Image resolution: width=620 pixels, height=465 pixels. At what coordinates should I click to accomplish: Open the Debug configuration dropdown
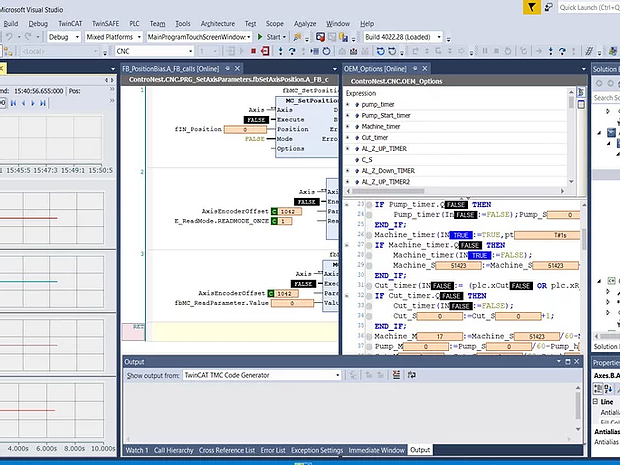[64, 37]
